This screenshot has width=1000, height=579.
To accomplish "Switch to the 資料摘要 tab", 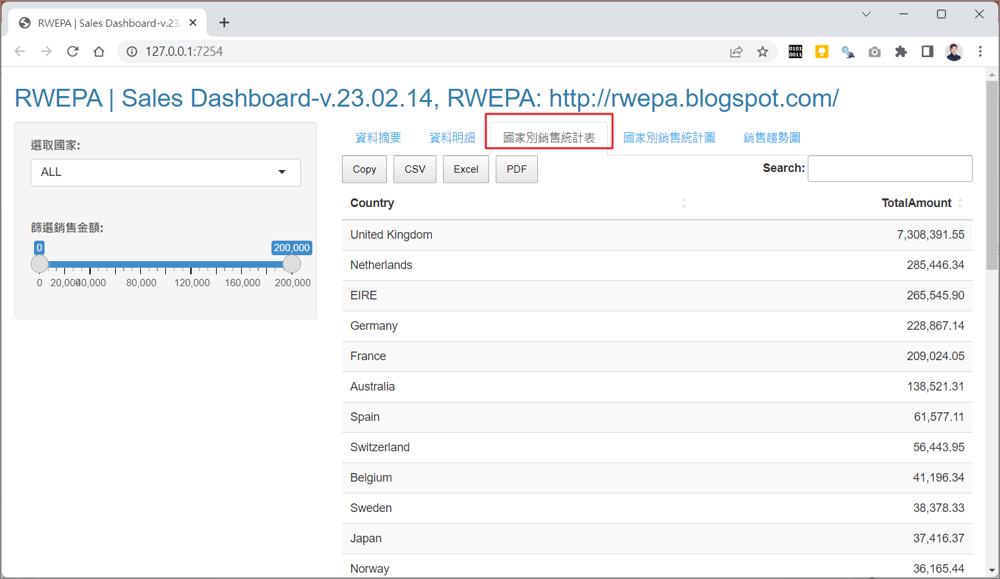I will 378,138.
